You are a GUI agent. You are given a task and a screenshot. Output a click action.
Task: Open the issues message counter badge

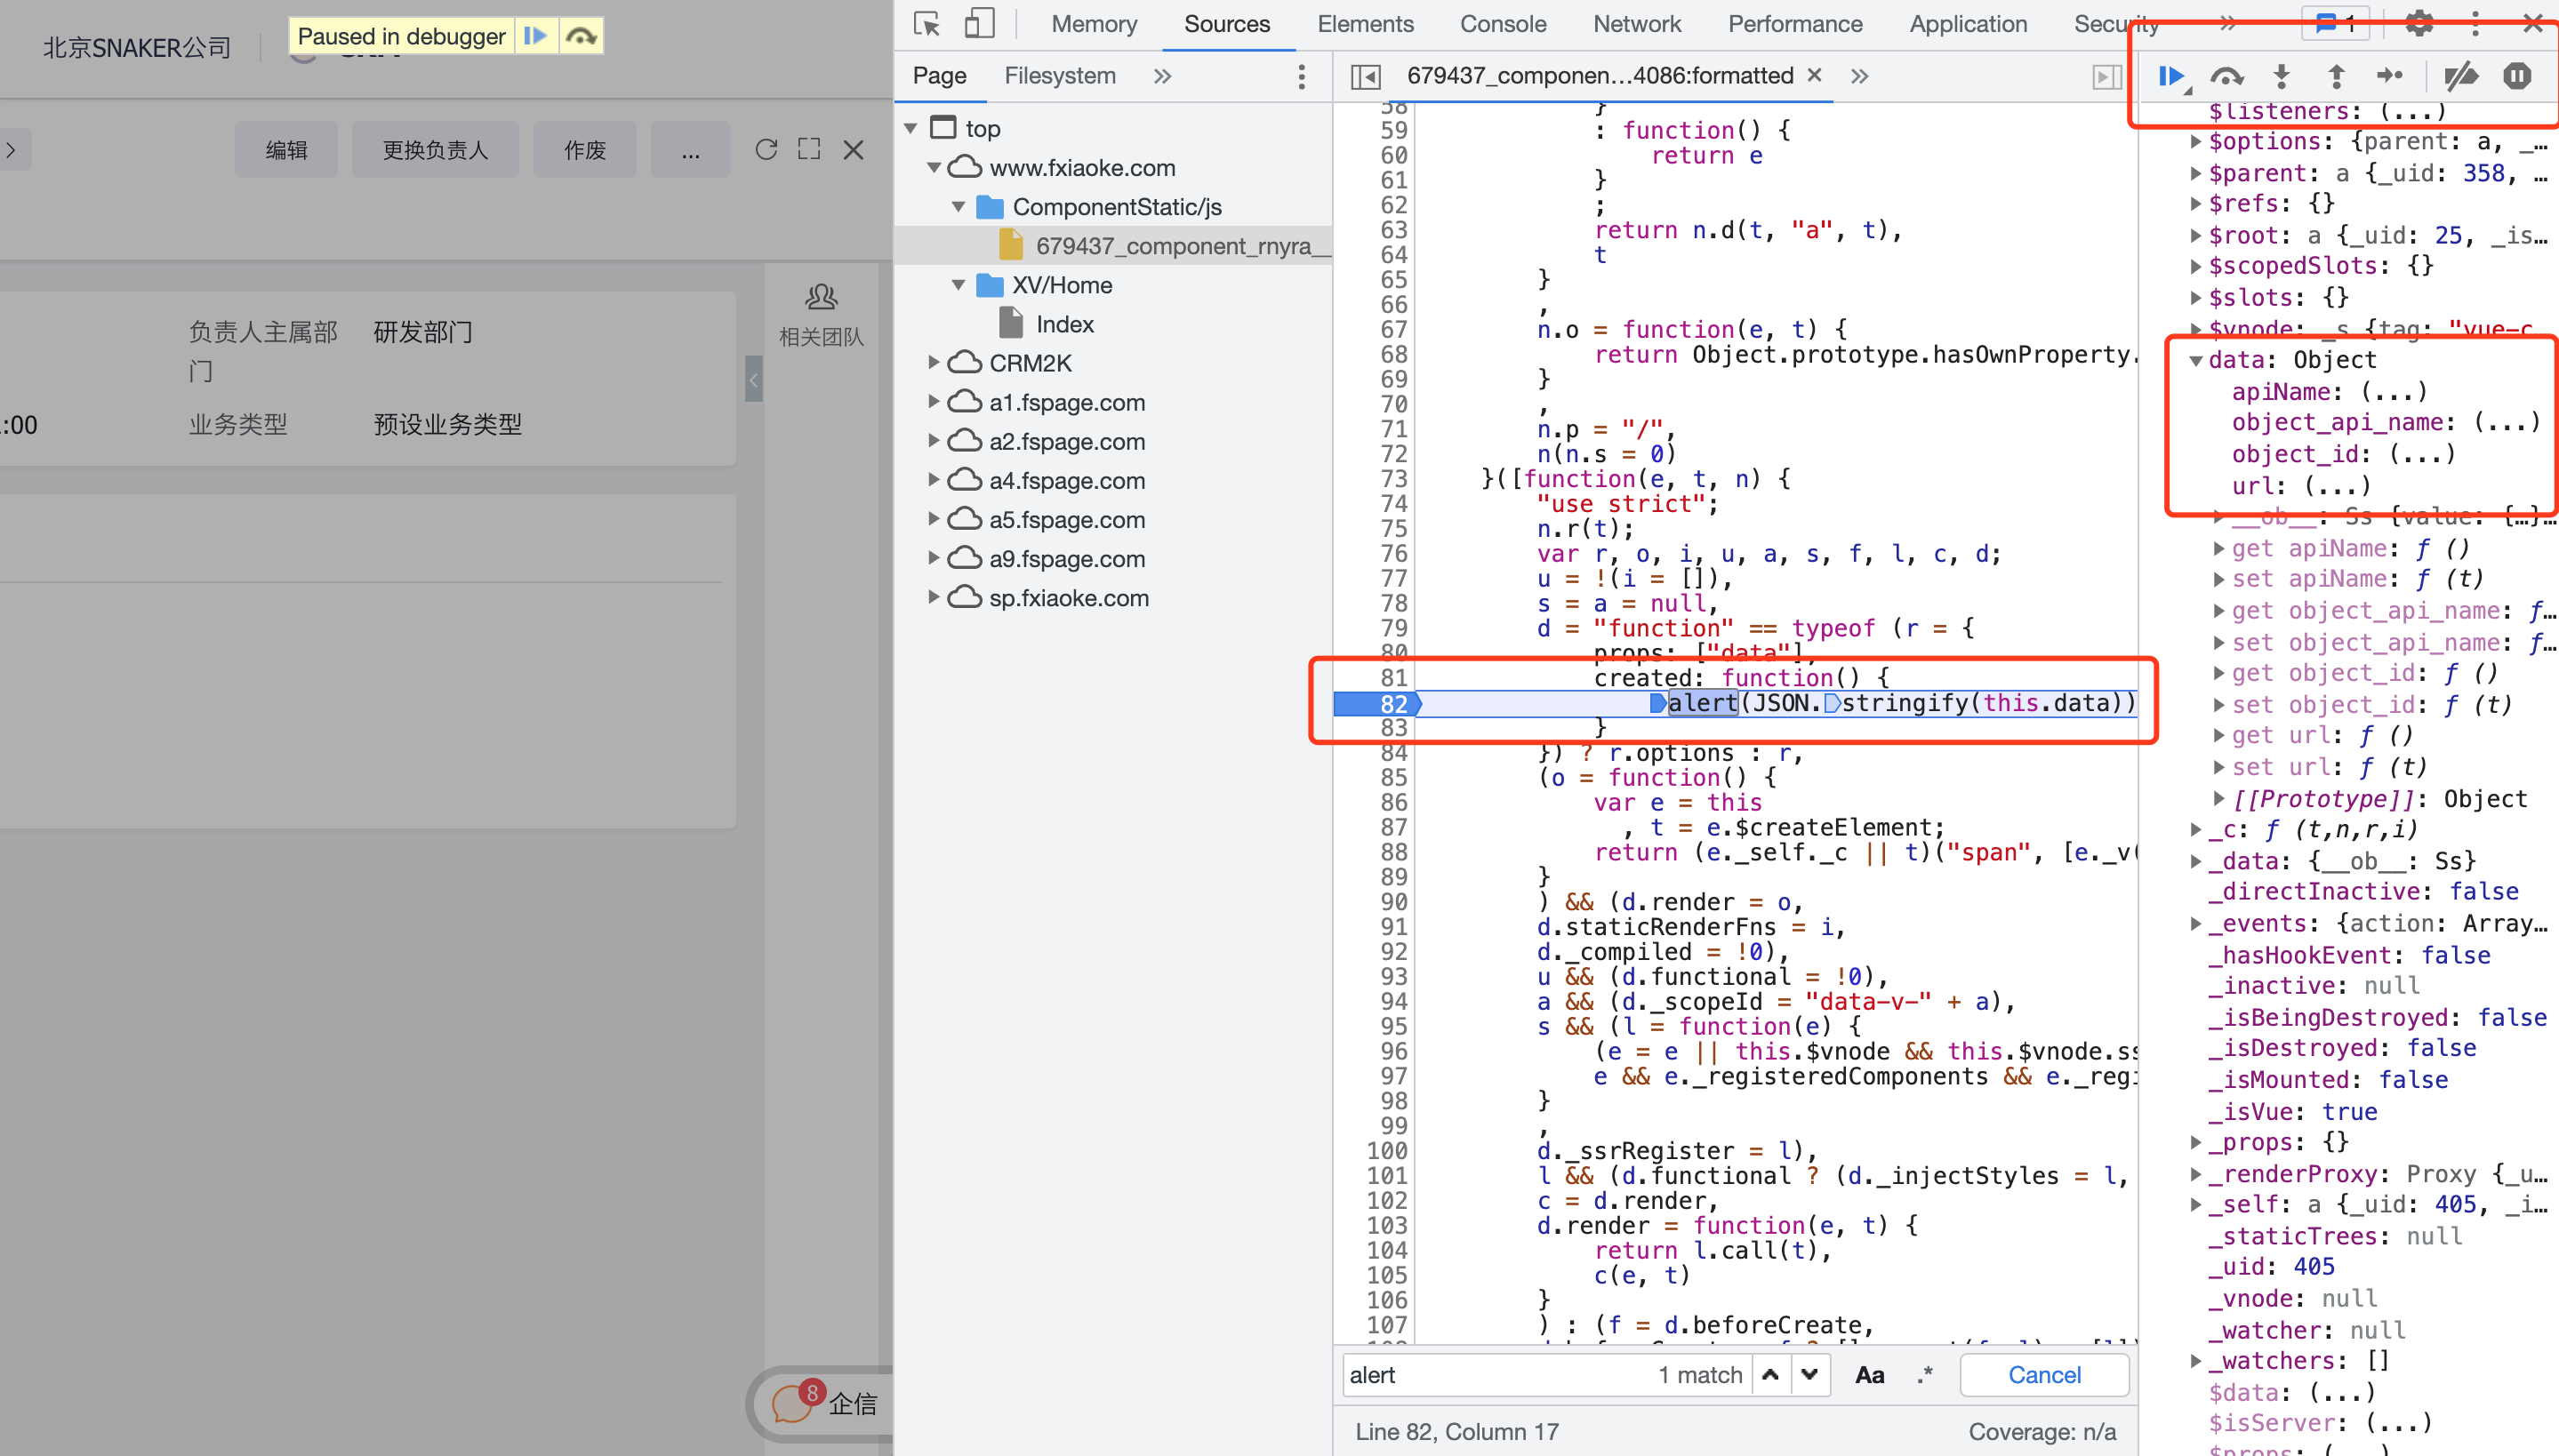[2335, 23]
